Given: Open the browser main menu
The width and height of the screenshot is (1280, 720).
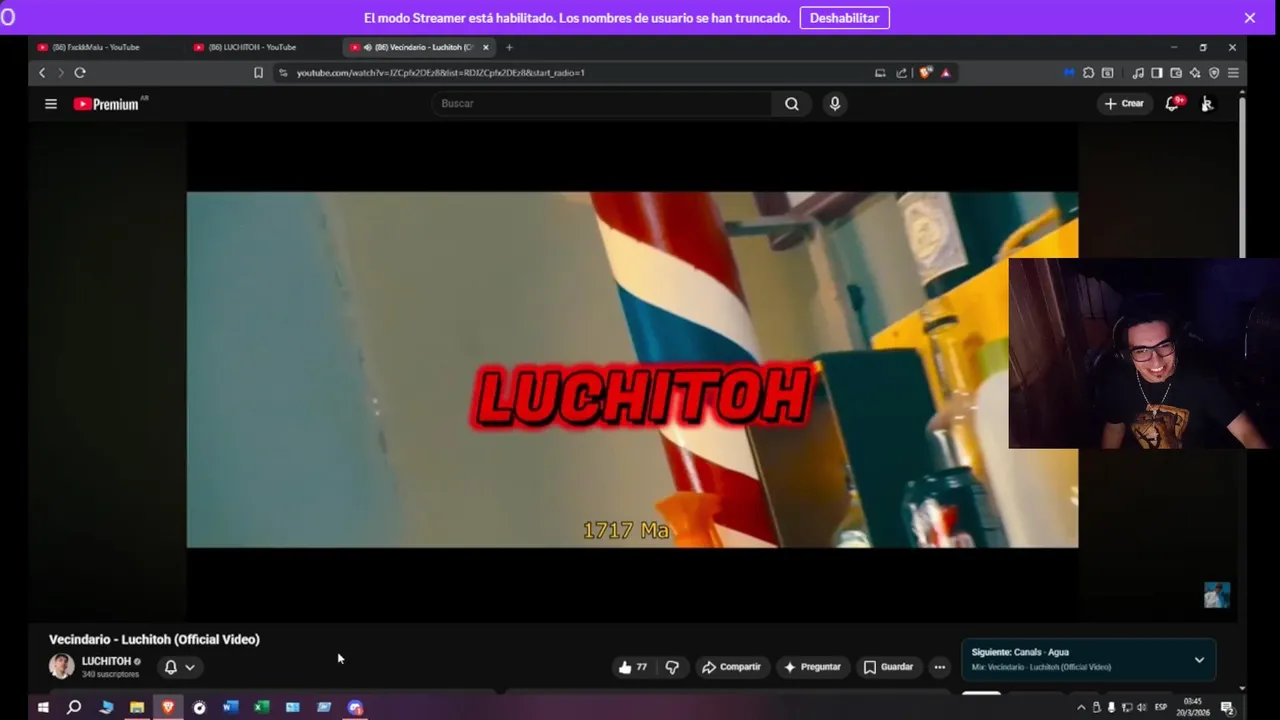Looking at the screenshot, I should tap(1233, 73).
